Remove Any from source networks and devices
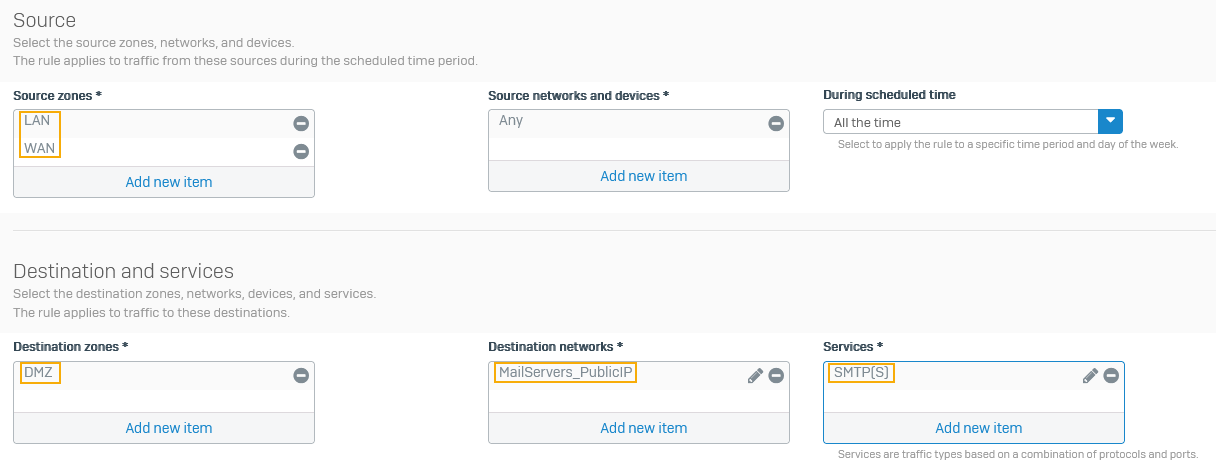This screenshot has height=470, width=1216. tap(776, 123)
